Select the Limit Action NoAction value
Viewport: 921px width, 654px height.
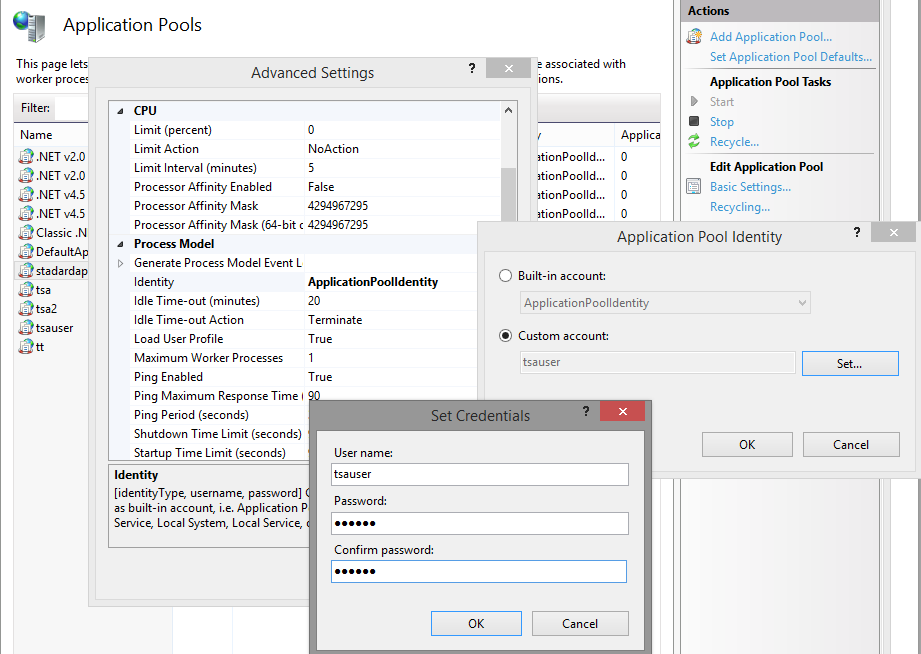pyautogui.click(x=333, y=149)
